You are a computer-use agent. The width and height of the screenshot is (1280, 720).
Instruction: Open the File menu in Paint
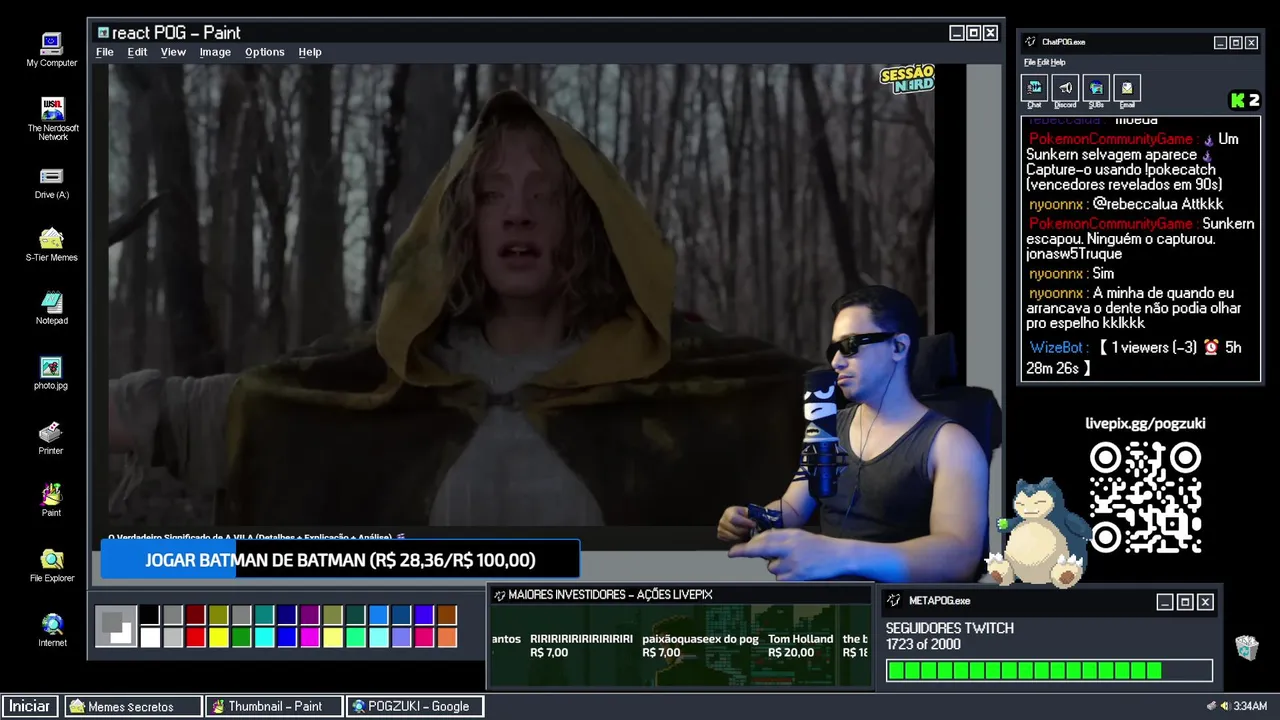click(104, 52)
